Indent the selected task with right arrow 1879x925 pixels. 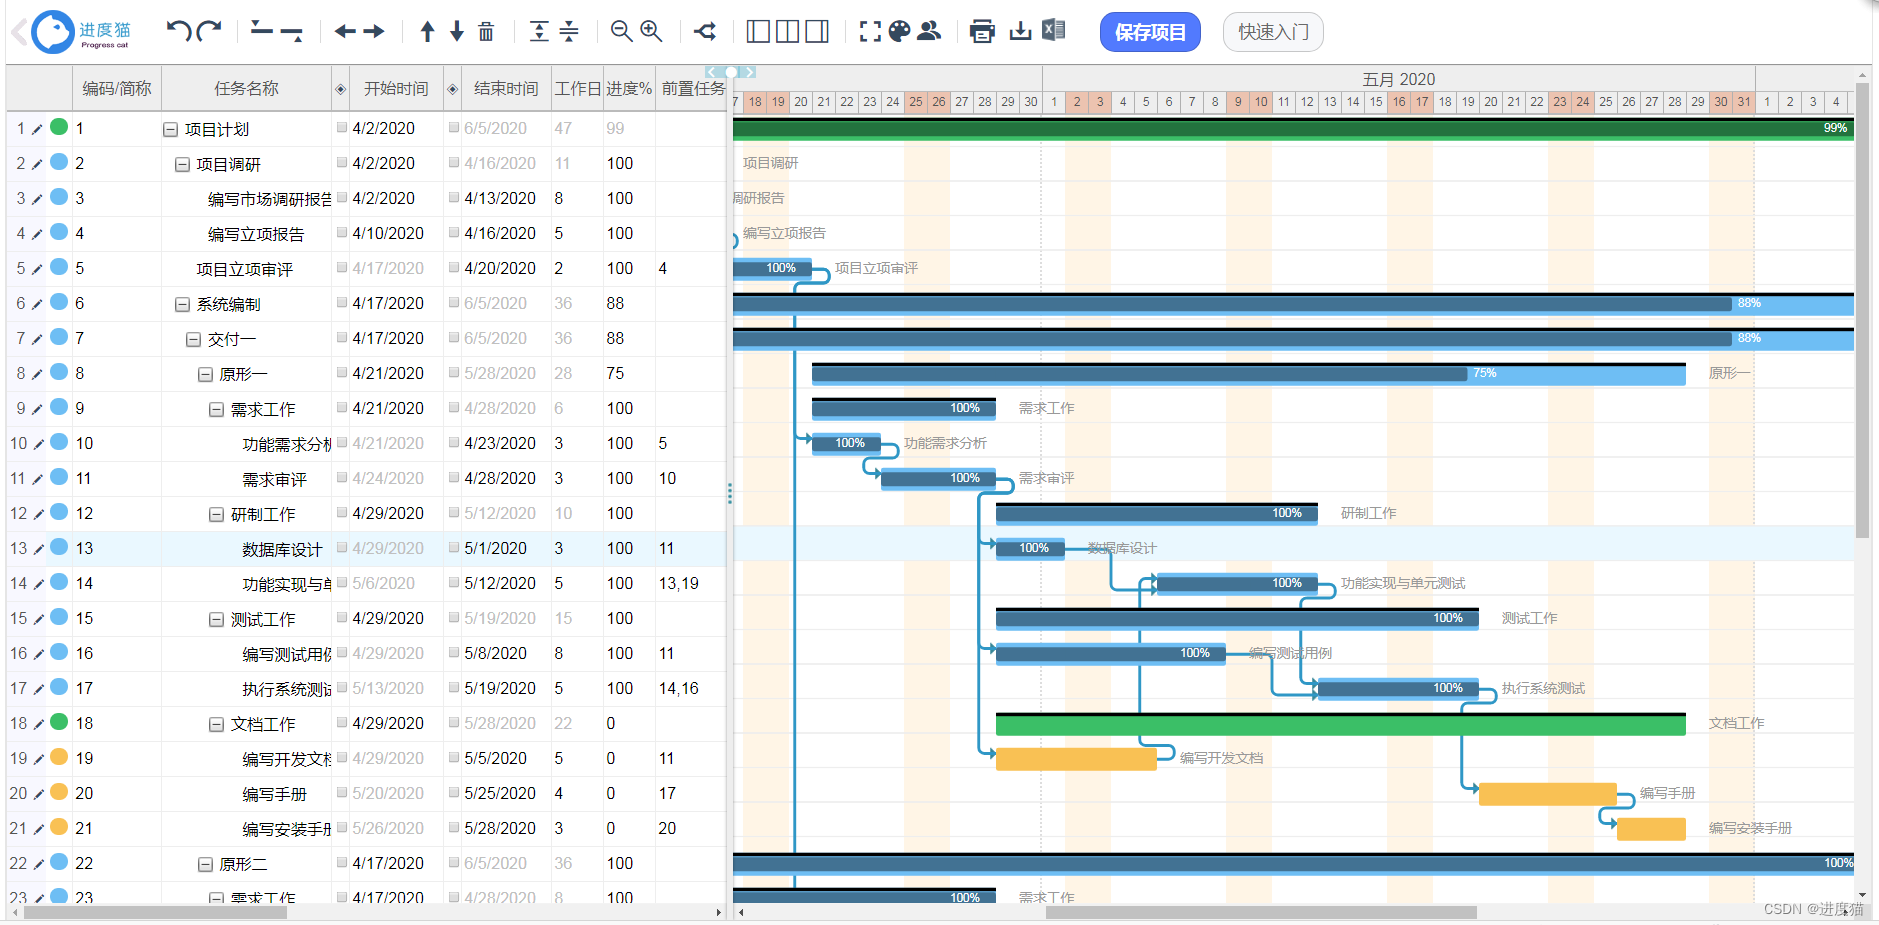pyautogui.click(x=374, y=32)
